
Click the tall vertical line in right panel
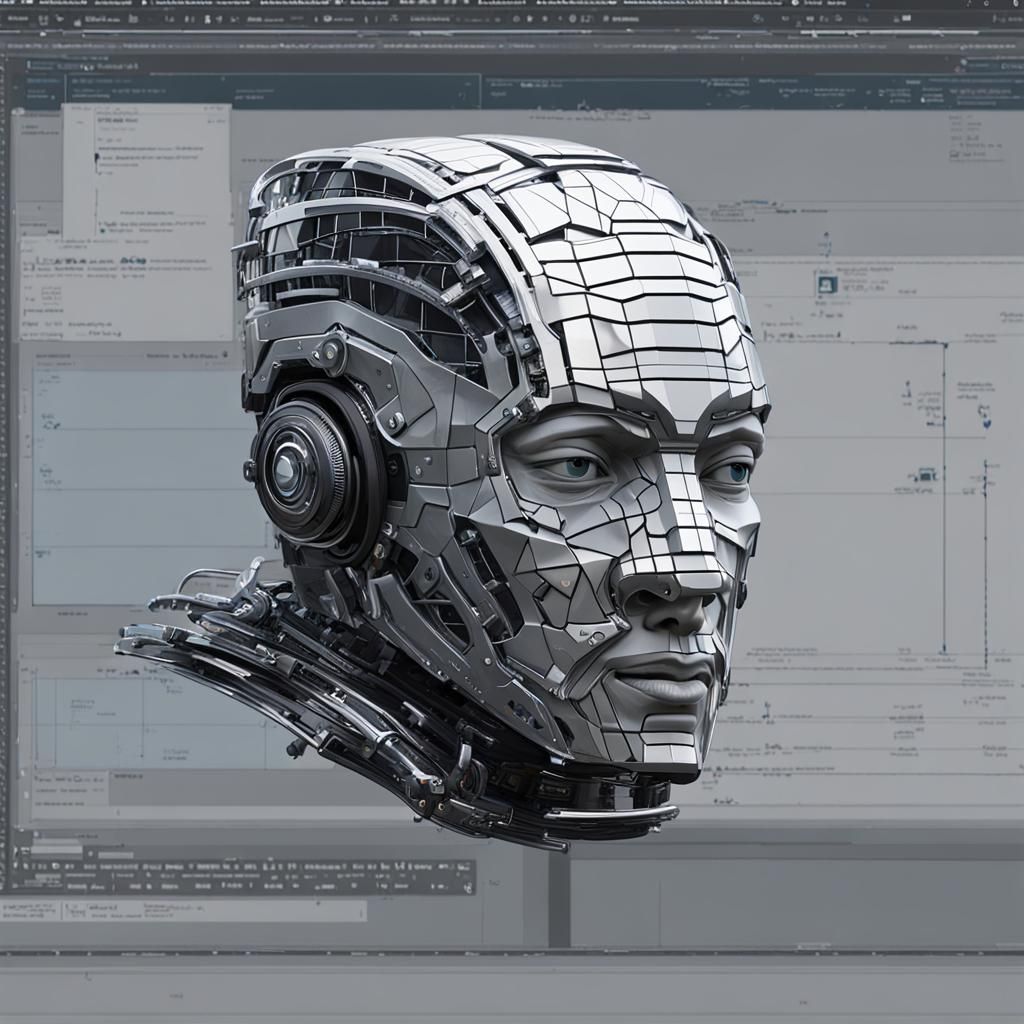coord(944,500)
